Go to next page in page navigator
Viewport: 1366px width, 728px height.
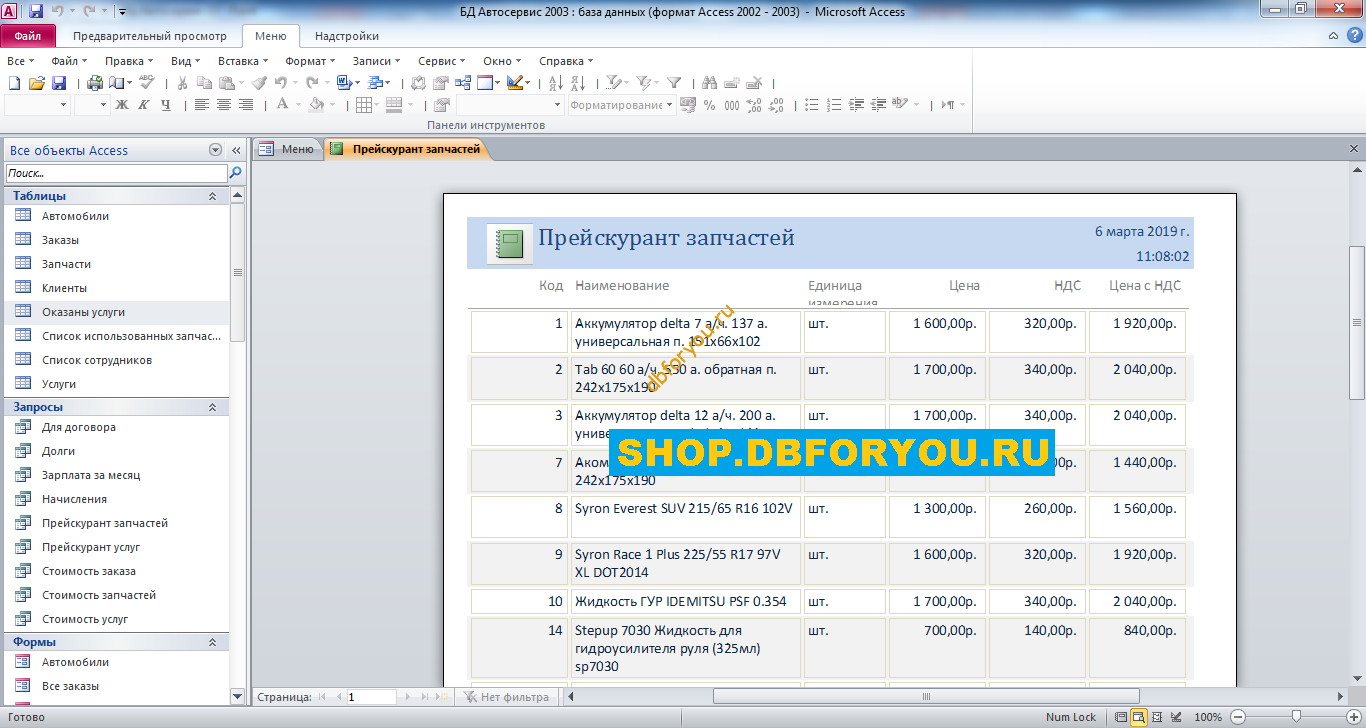(x=408, y=697)
